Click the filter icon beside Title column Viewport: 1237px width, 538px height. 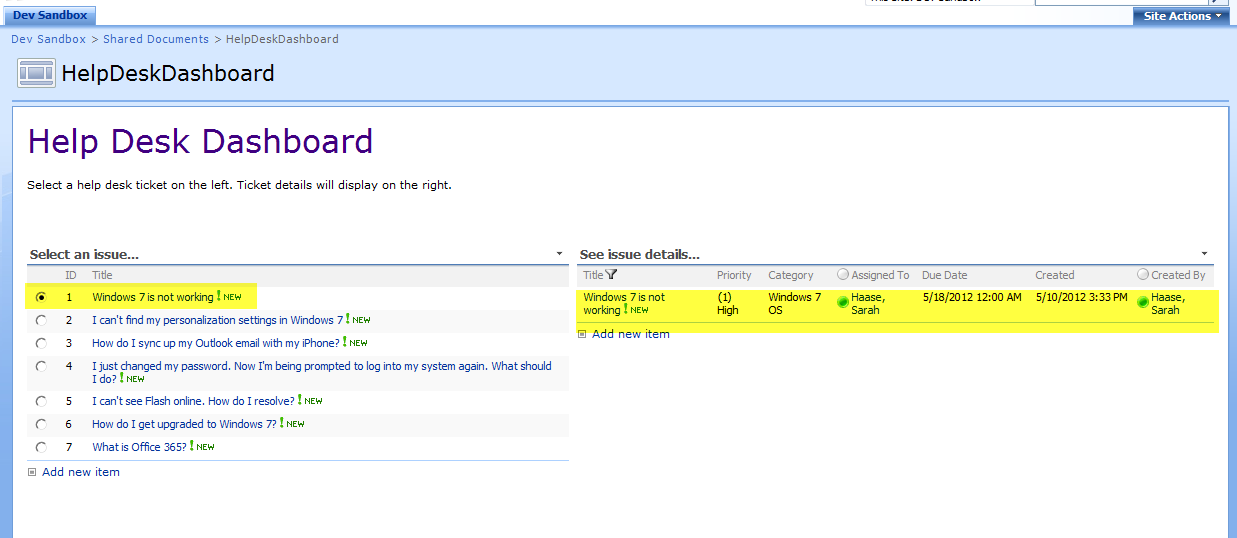612,275
